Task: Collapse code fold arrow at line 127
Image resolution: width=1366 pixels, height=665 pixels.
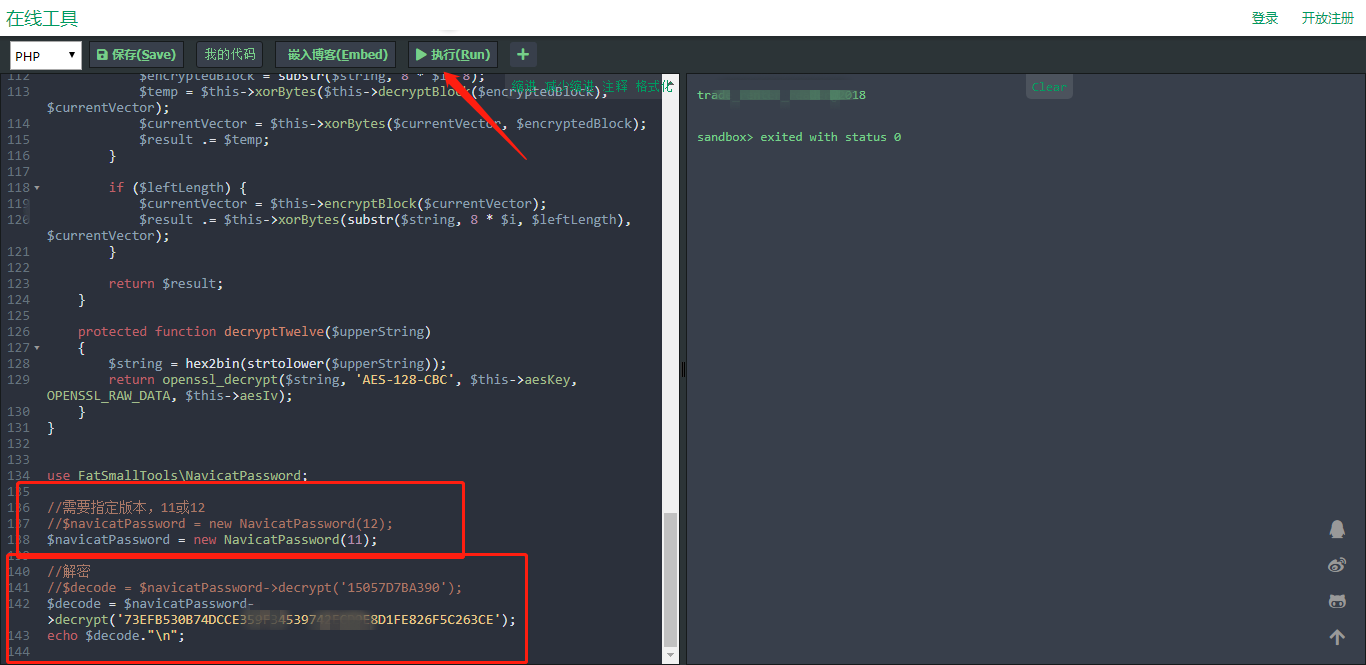Action: pos(37,348)
